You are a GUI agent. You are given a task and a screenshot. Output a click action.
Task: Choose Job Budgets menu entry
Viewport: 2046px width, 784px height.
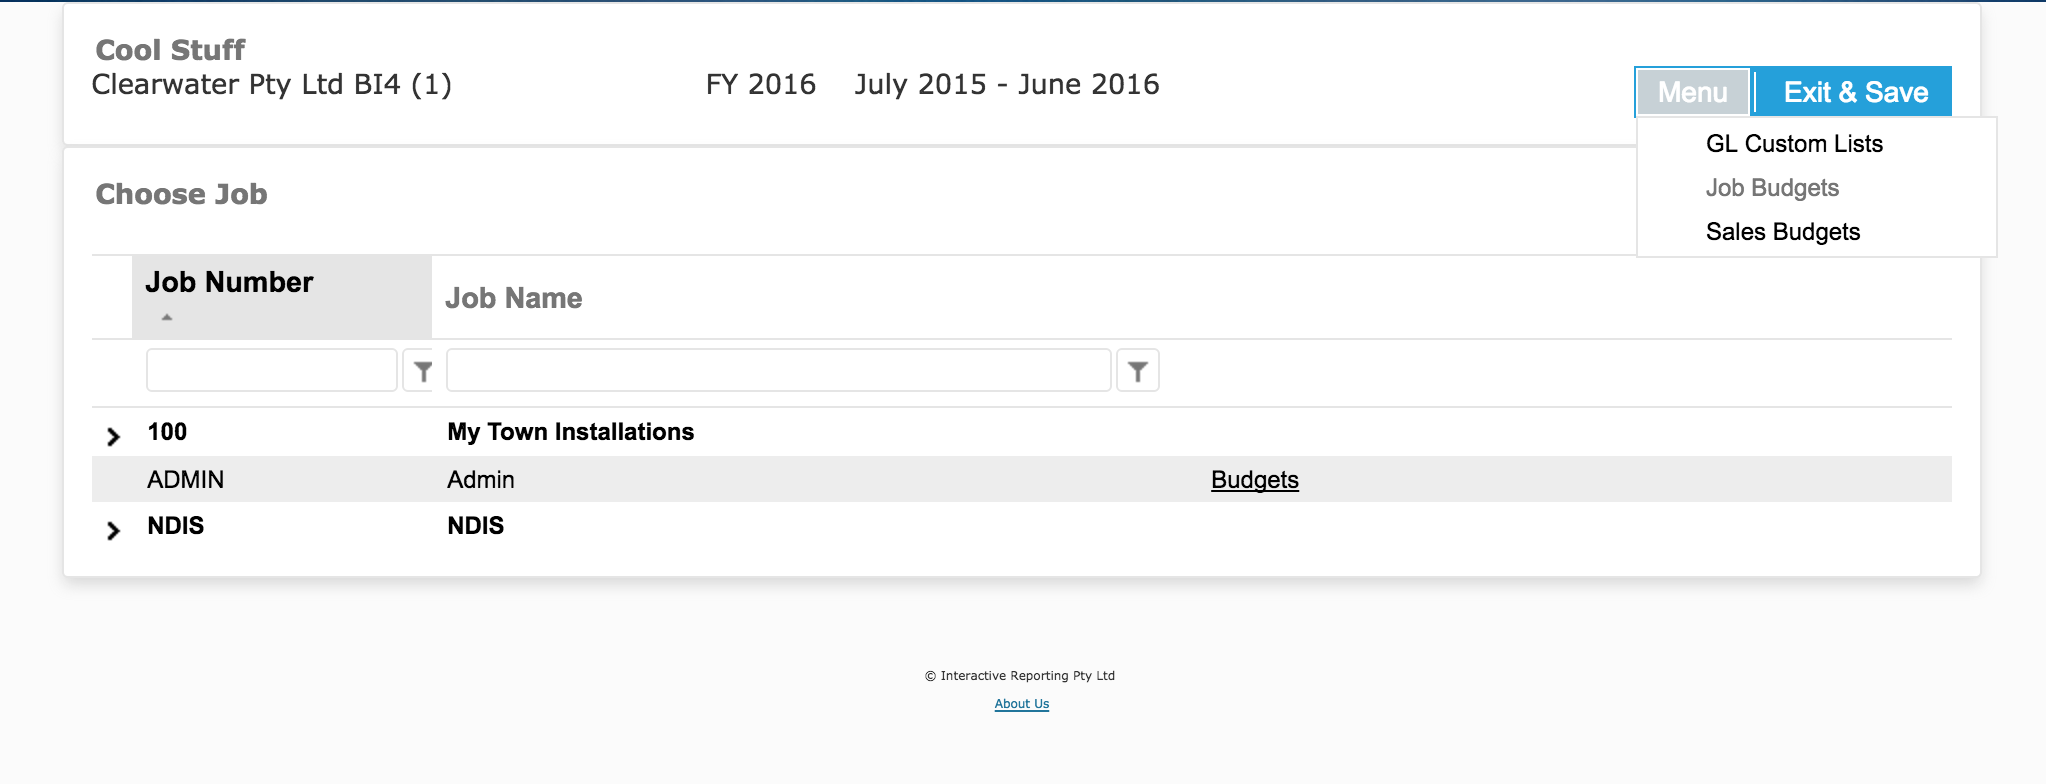[x=1772, y=188]
